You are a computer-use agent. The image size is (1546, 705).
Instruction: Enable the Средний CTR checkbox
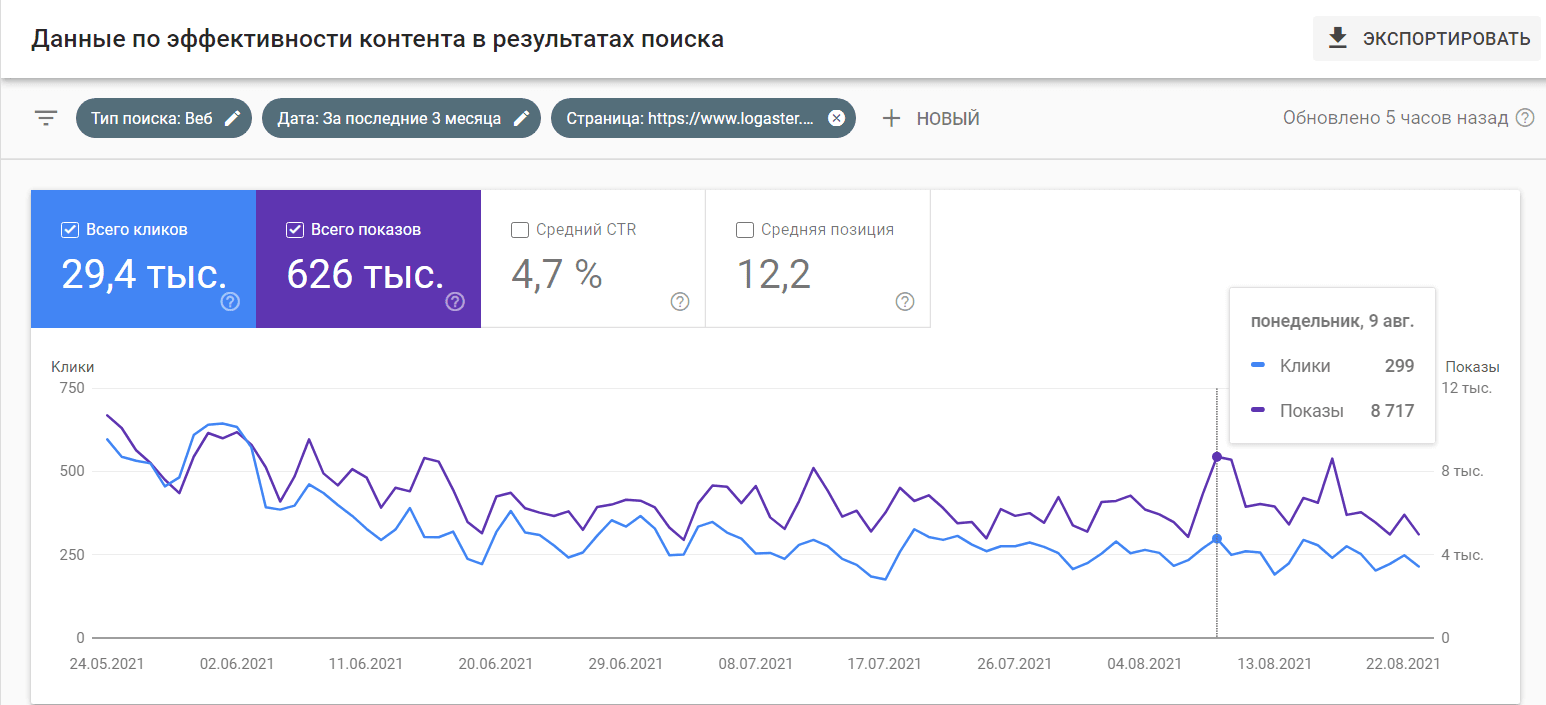[x=520, y=230]
